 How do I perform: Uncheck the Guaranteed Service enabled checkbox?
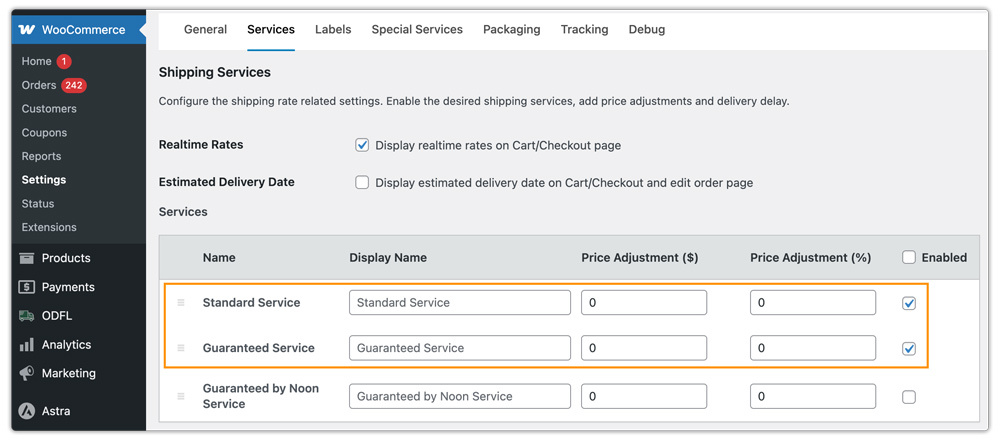pos(909,348)
